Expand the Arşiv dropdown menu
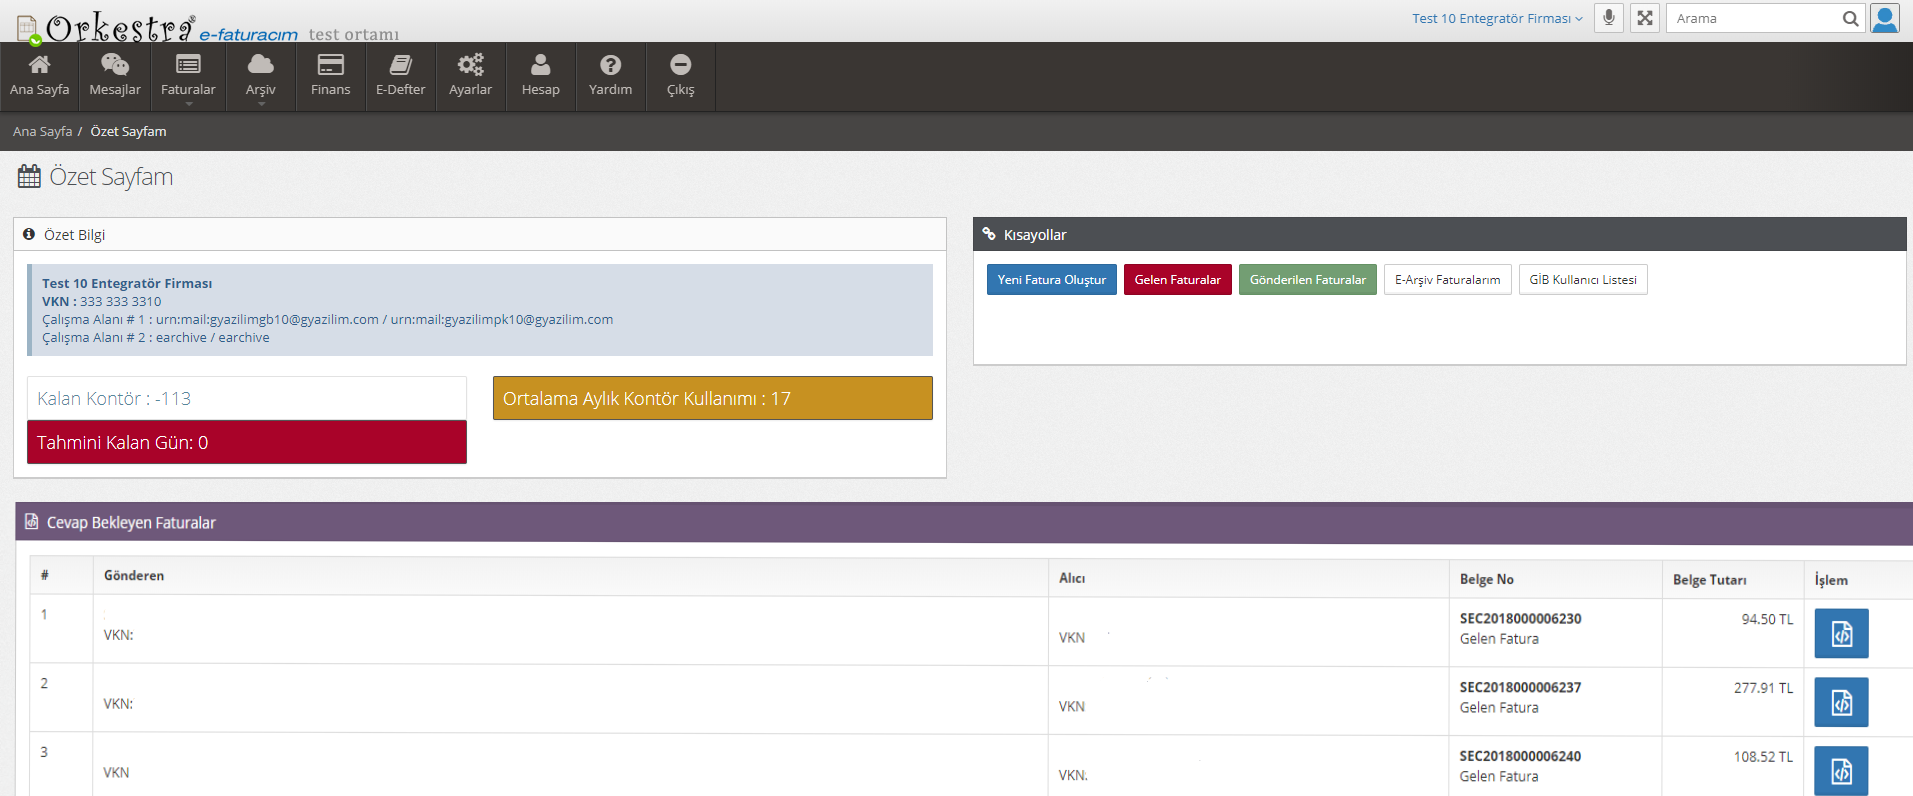Viewport: 1913px width, 796px height. click(260, 77)
